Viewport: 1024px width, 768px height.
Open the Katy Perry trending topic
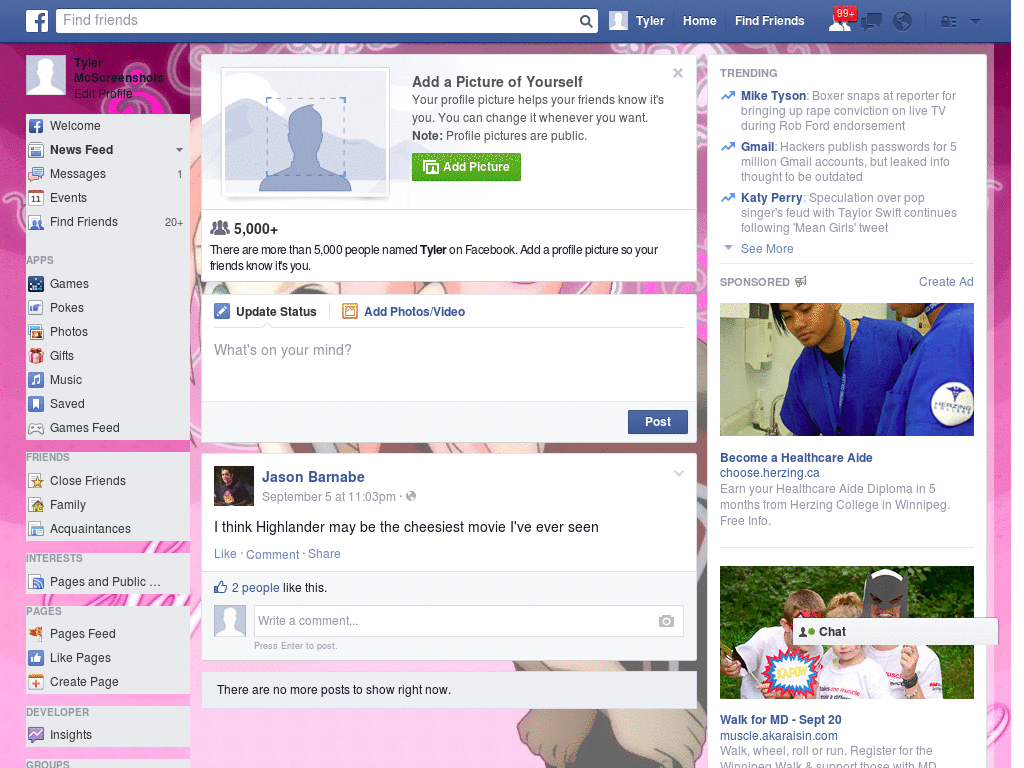771,198
